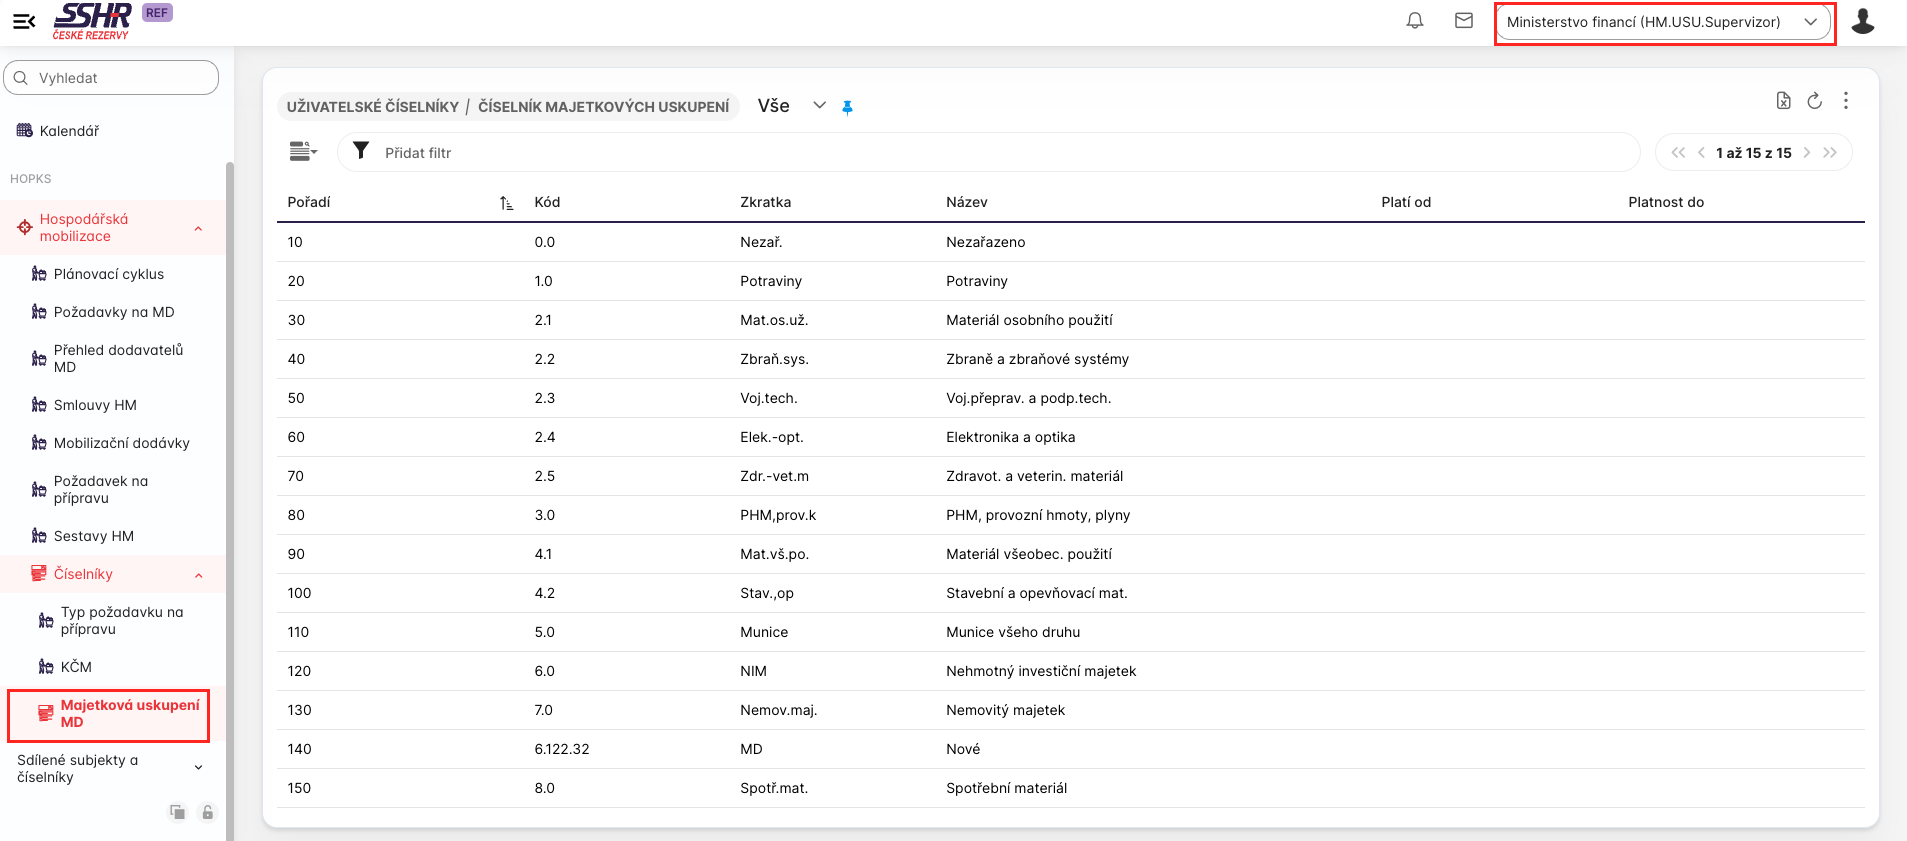This screenshot has height=841, width=1907.
Task: Expand the Vše view dropdown
Action: tap(819, 106)
